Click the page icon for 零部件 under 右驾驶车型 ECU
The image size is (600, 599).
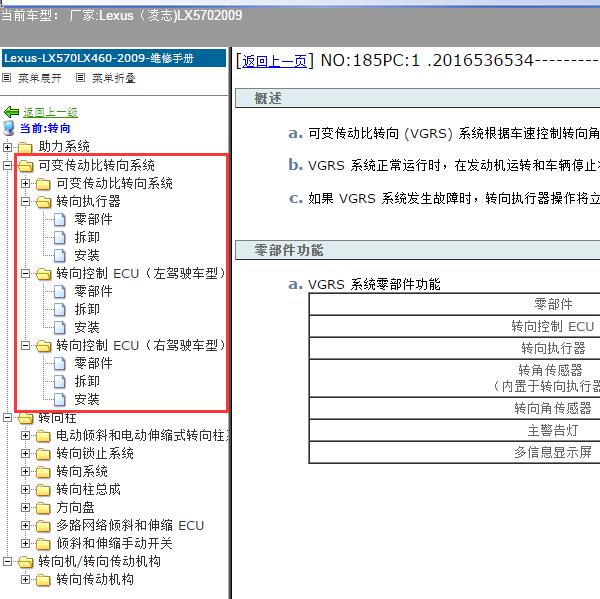click(60, 364)
